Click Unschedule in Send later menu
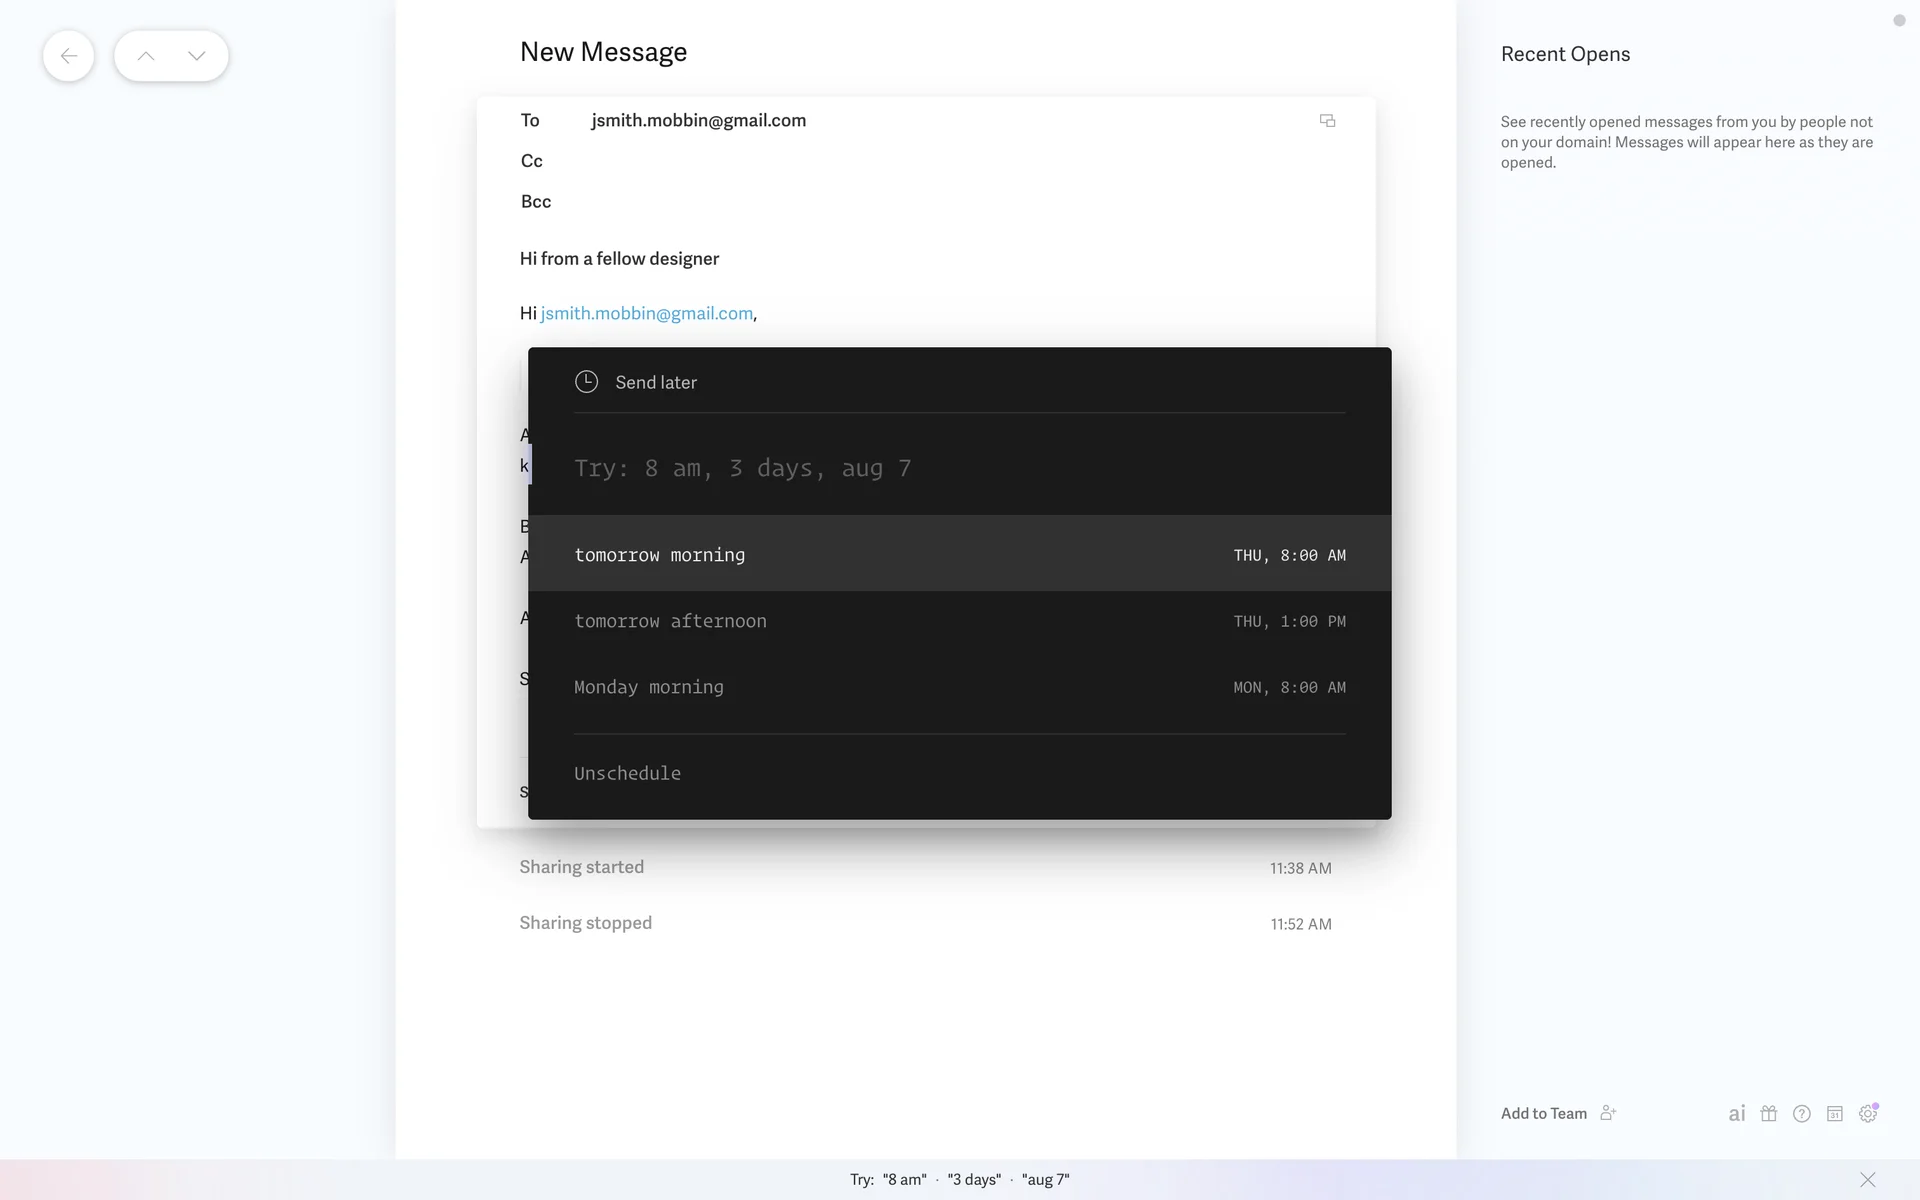The image size is (1920, 1200). point(627,773)
